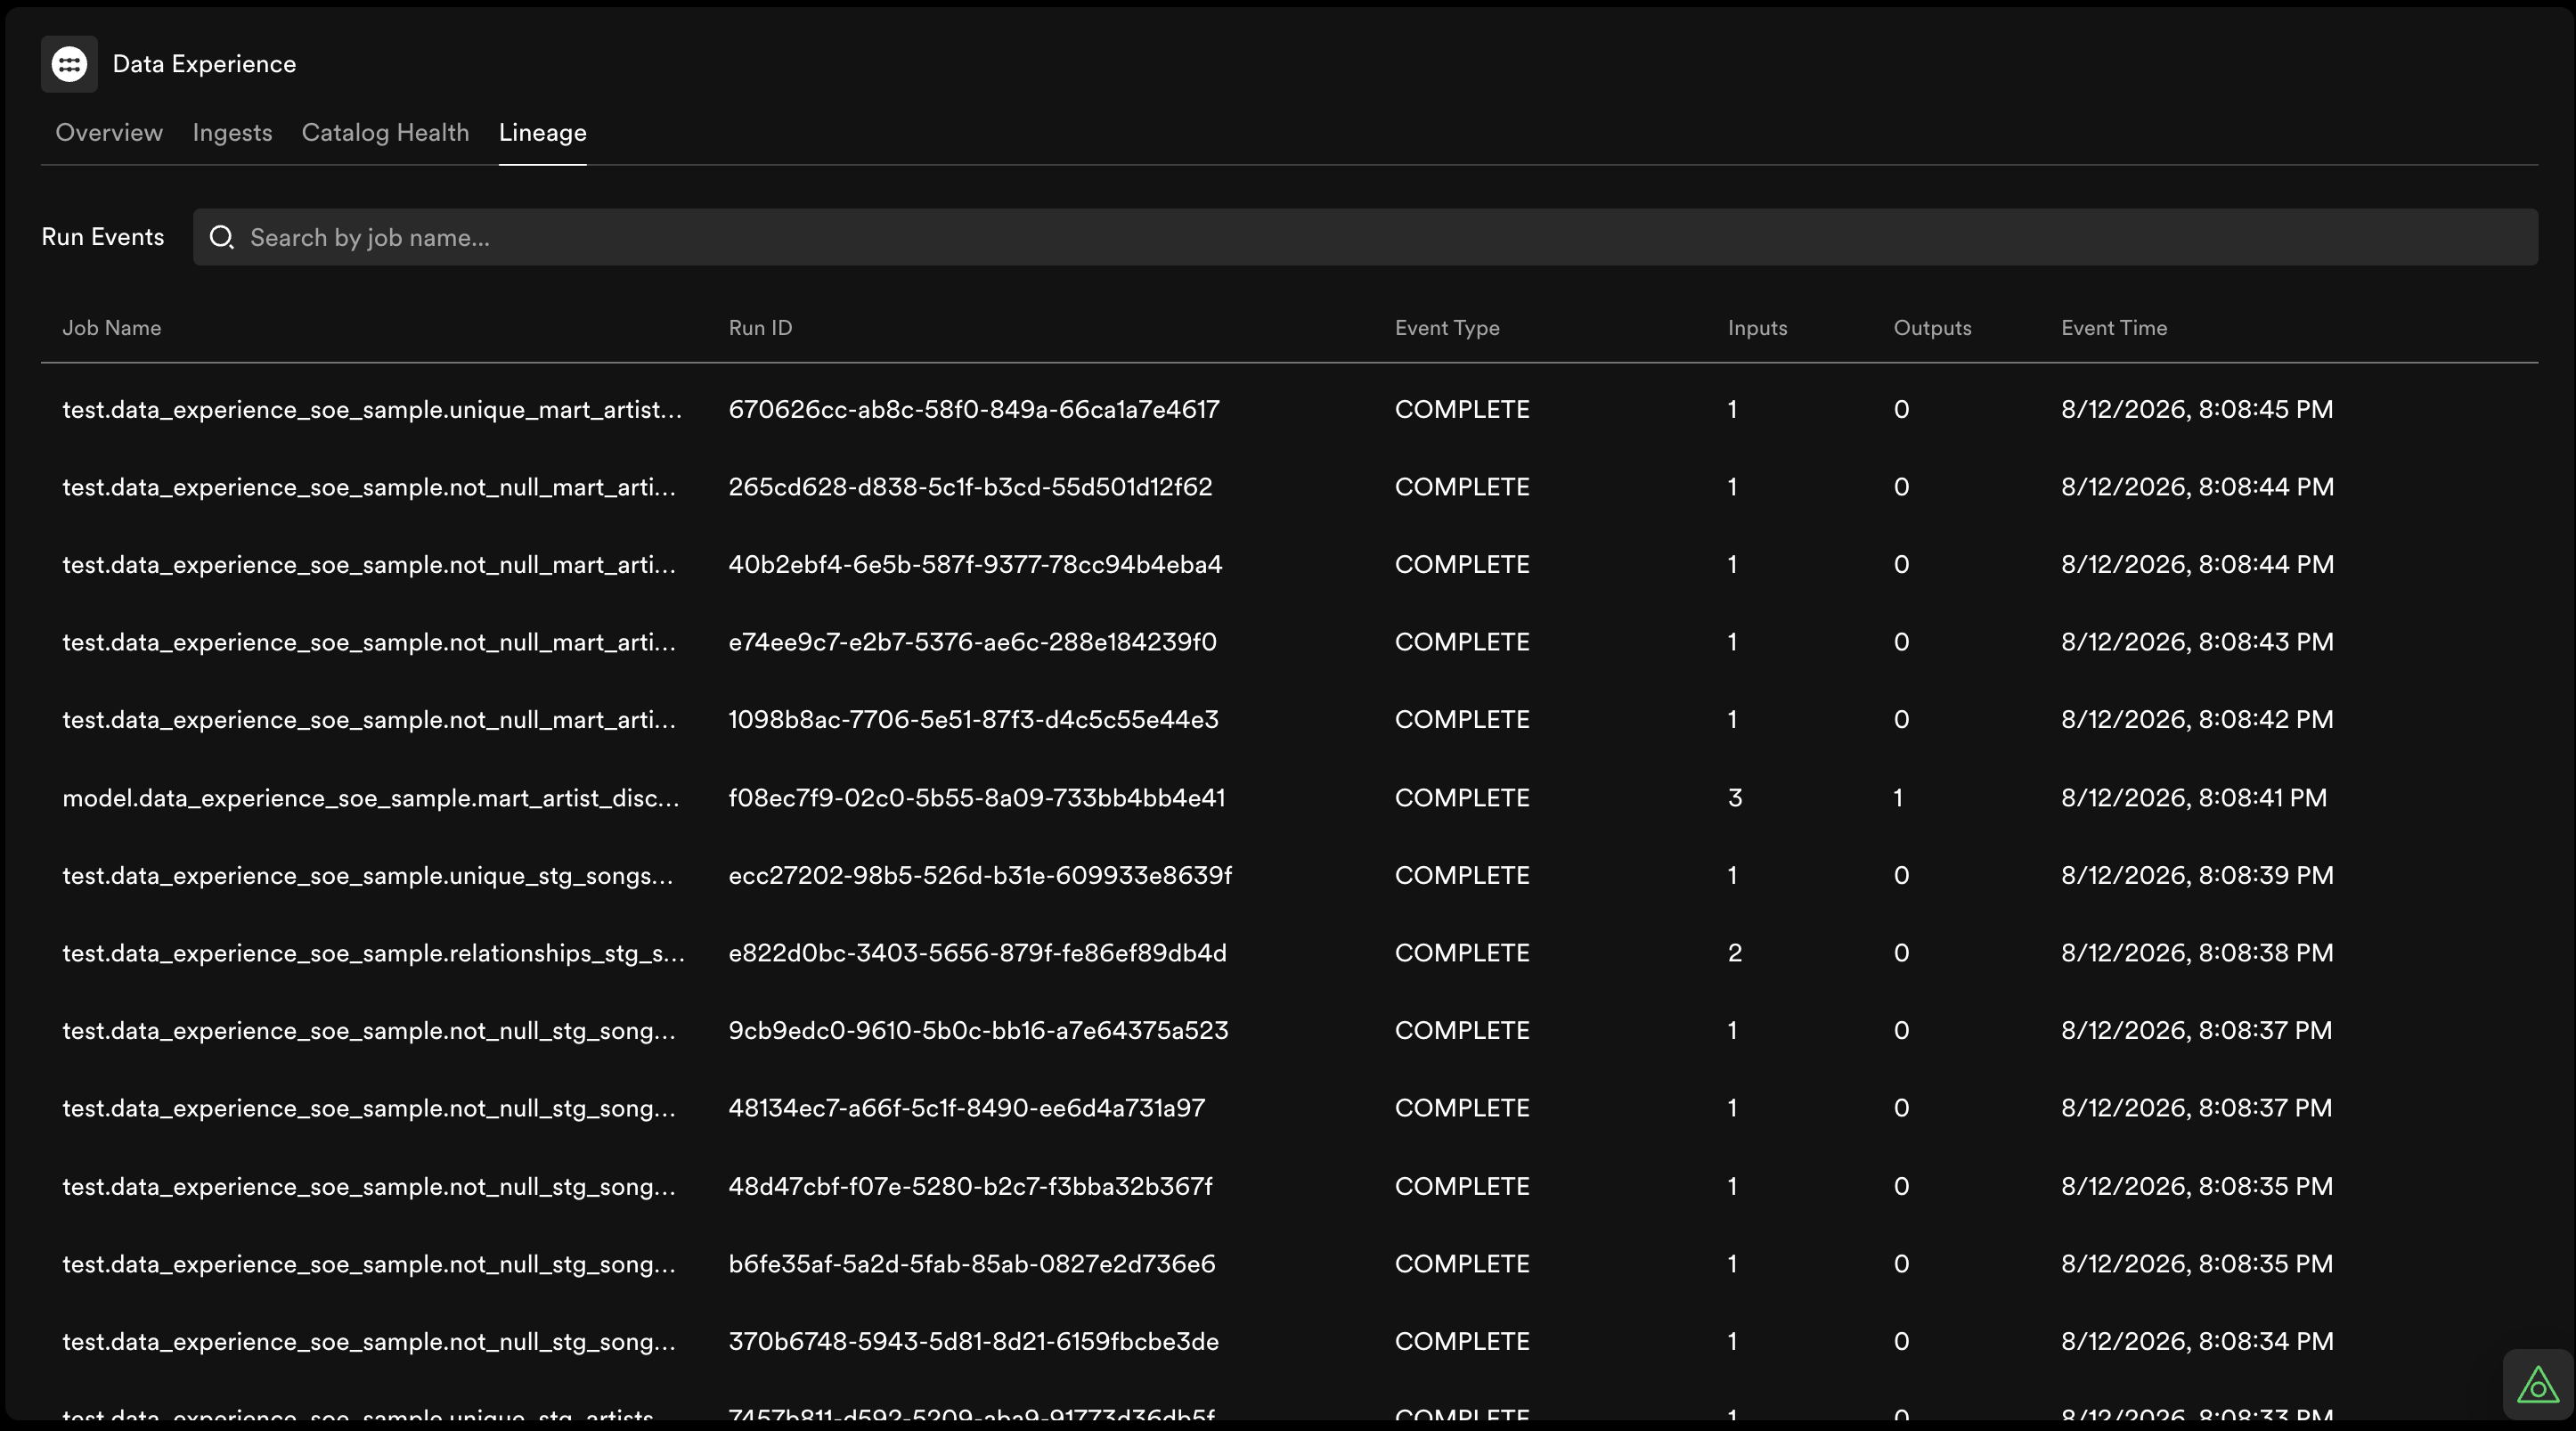Click Event Time 8/12/2026, 8:08:45 PM

[x=2197, y=409]
